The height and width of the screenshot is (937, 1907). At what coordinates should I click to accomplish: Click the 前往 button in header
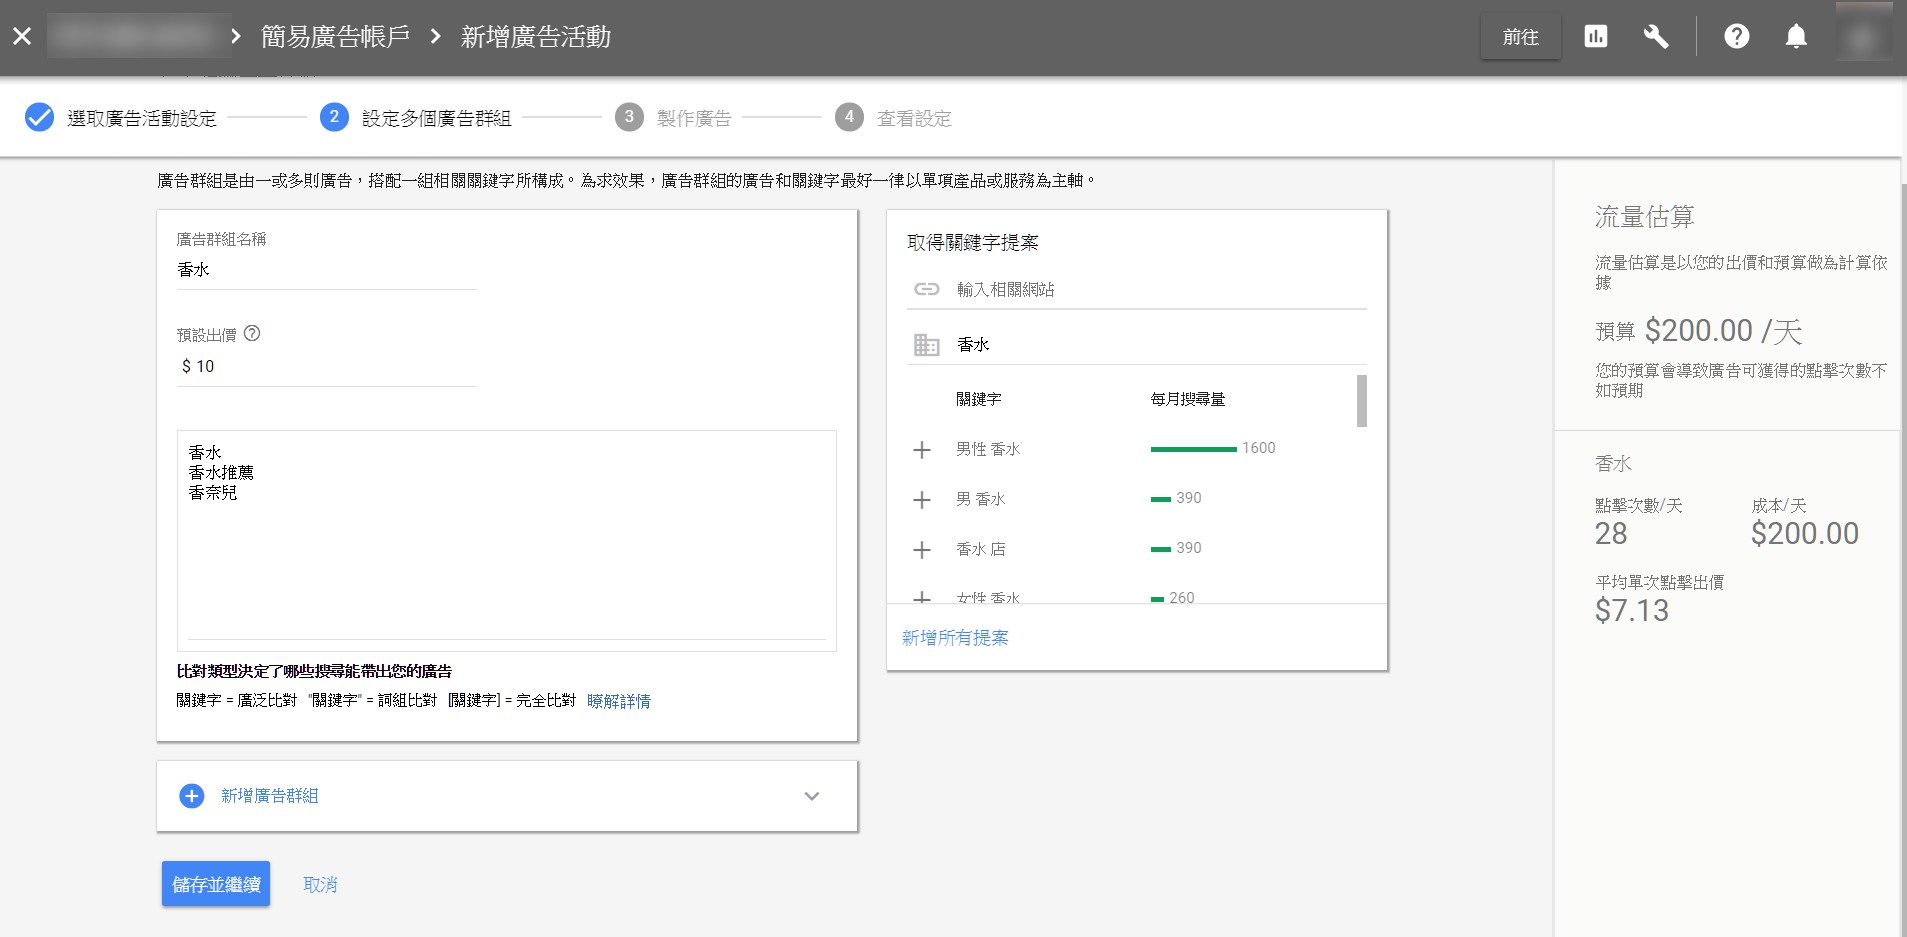coord(1520,37)
